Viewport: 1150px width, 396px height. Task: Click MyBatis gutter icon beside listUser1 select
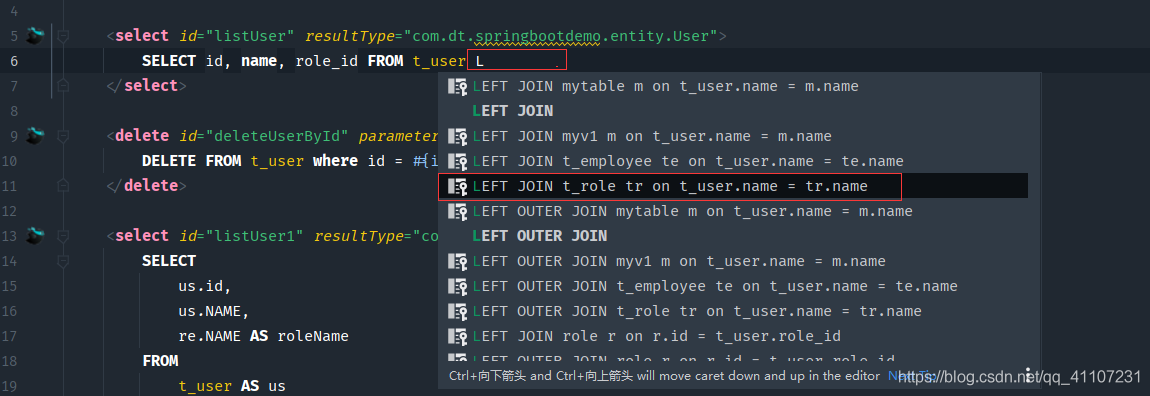36,235
